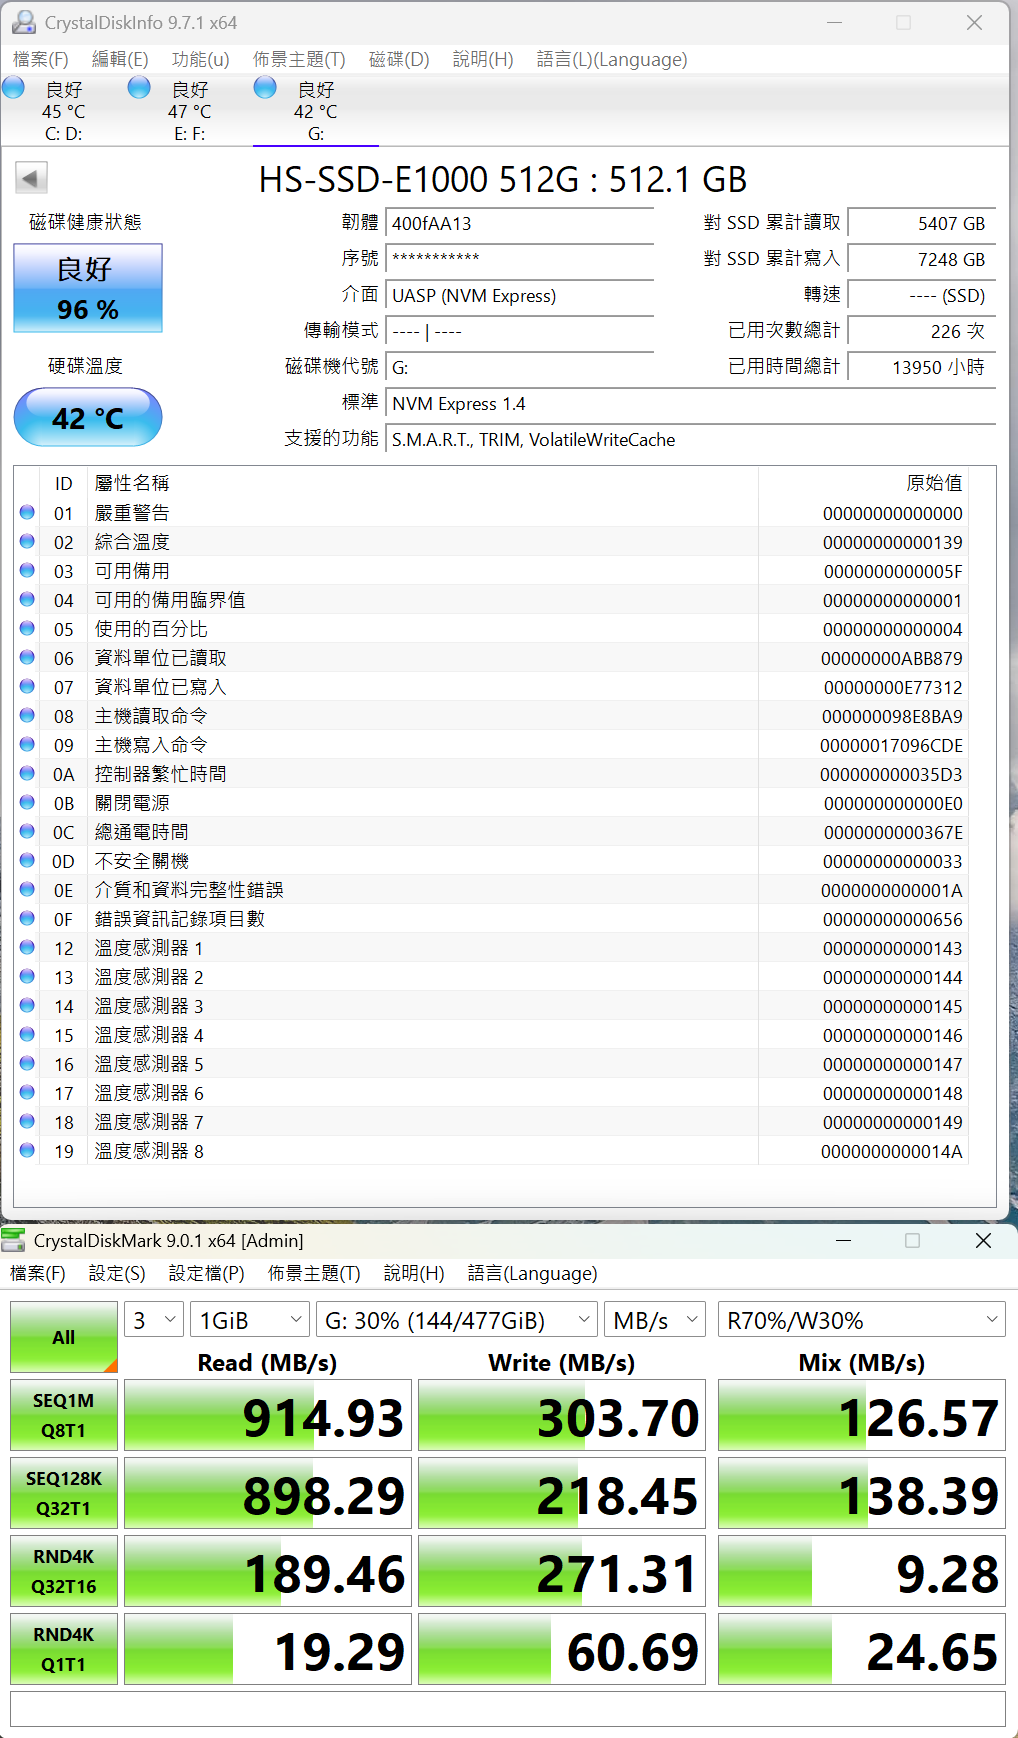Image resolution: width=1018 pixels, height=1738 pixels.
Task: Select the 0D 不安全關機 row
Action: (x=491, y=861)
